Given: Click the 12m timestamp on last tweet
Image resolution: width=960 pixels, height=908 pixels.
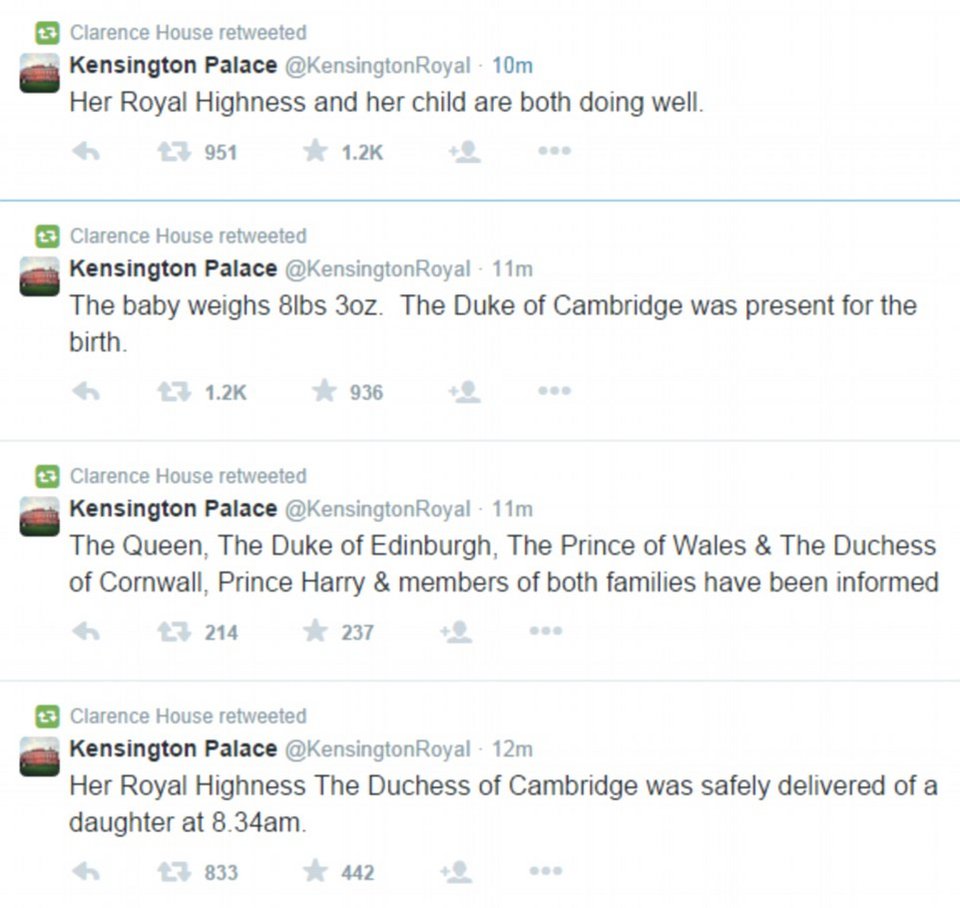Looking at the screenshot, I should 512,749.
